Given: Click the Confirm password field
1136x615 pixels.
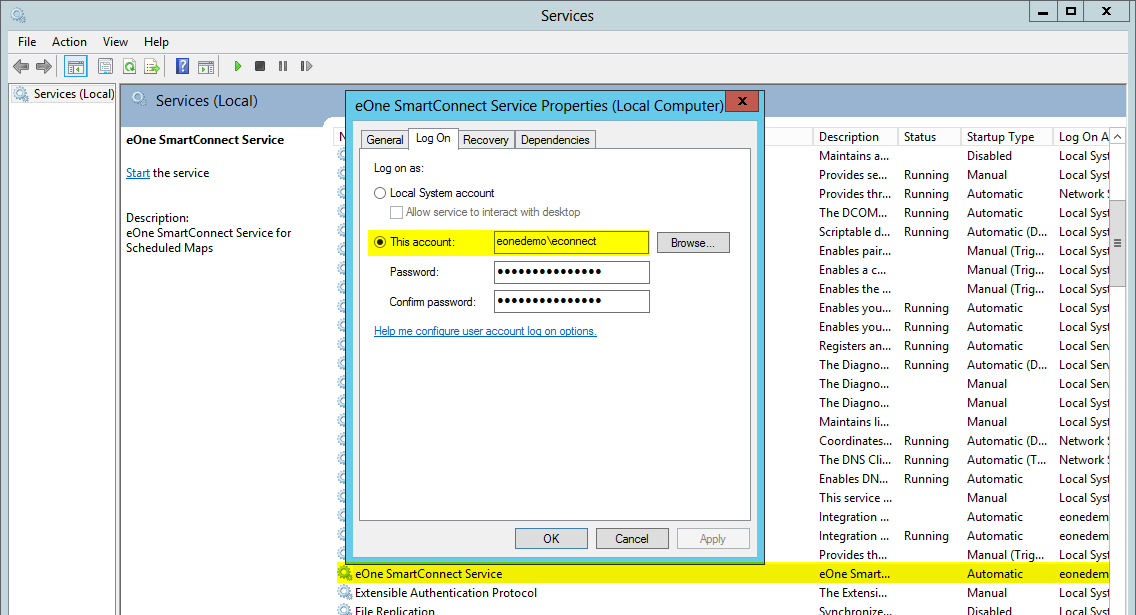Looking at the screenshot, I should (x=572, y=301).
